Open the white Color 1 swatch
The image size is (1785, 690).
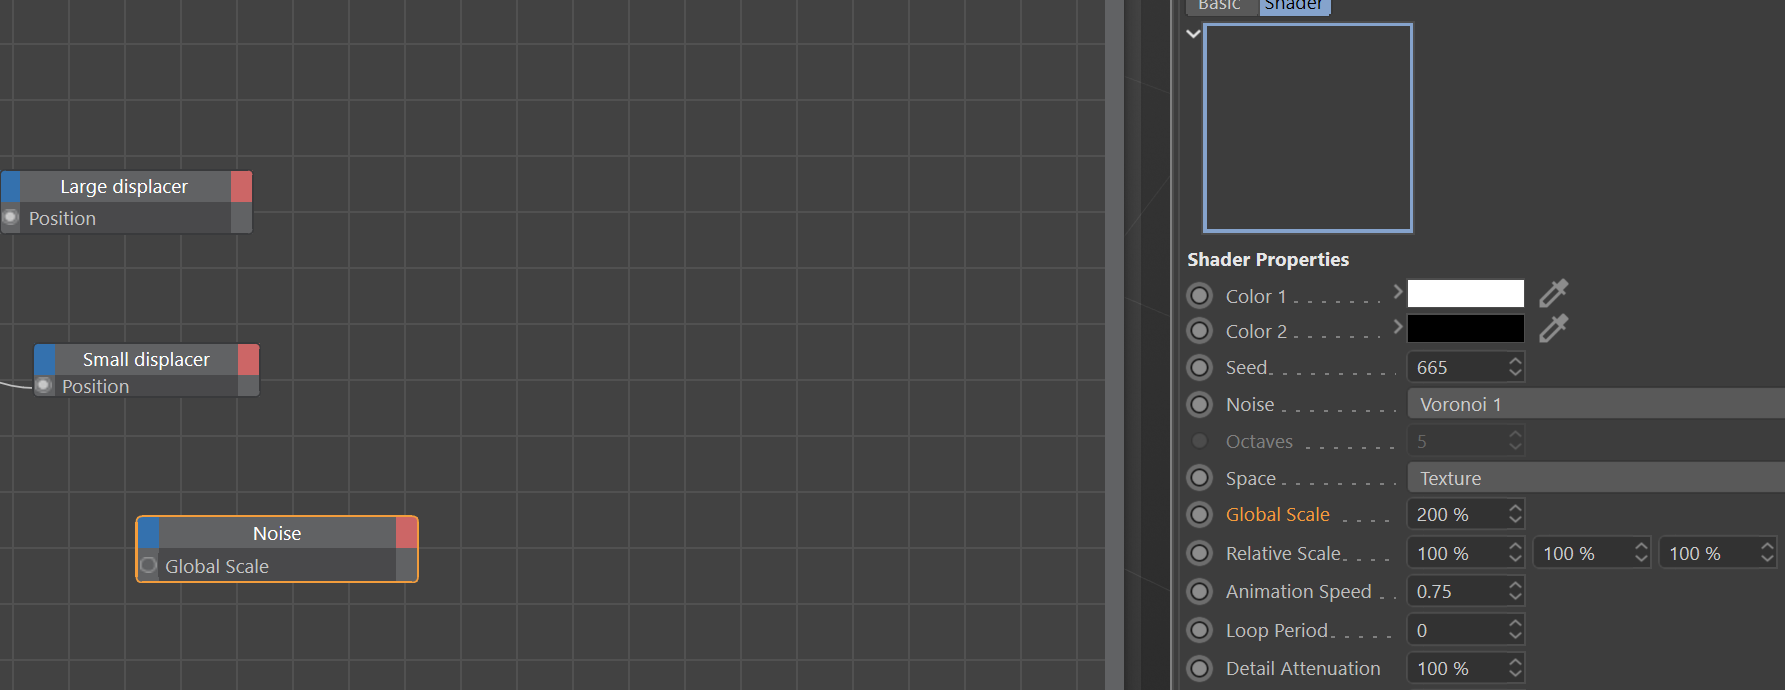pos(1465,293)
